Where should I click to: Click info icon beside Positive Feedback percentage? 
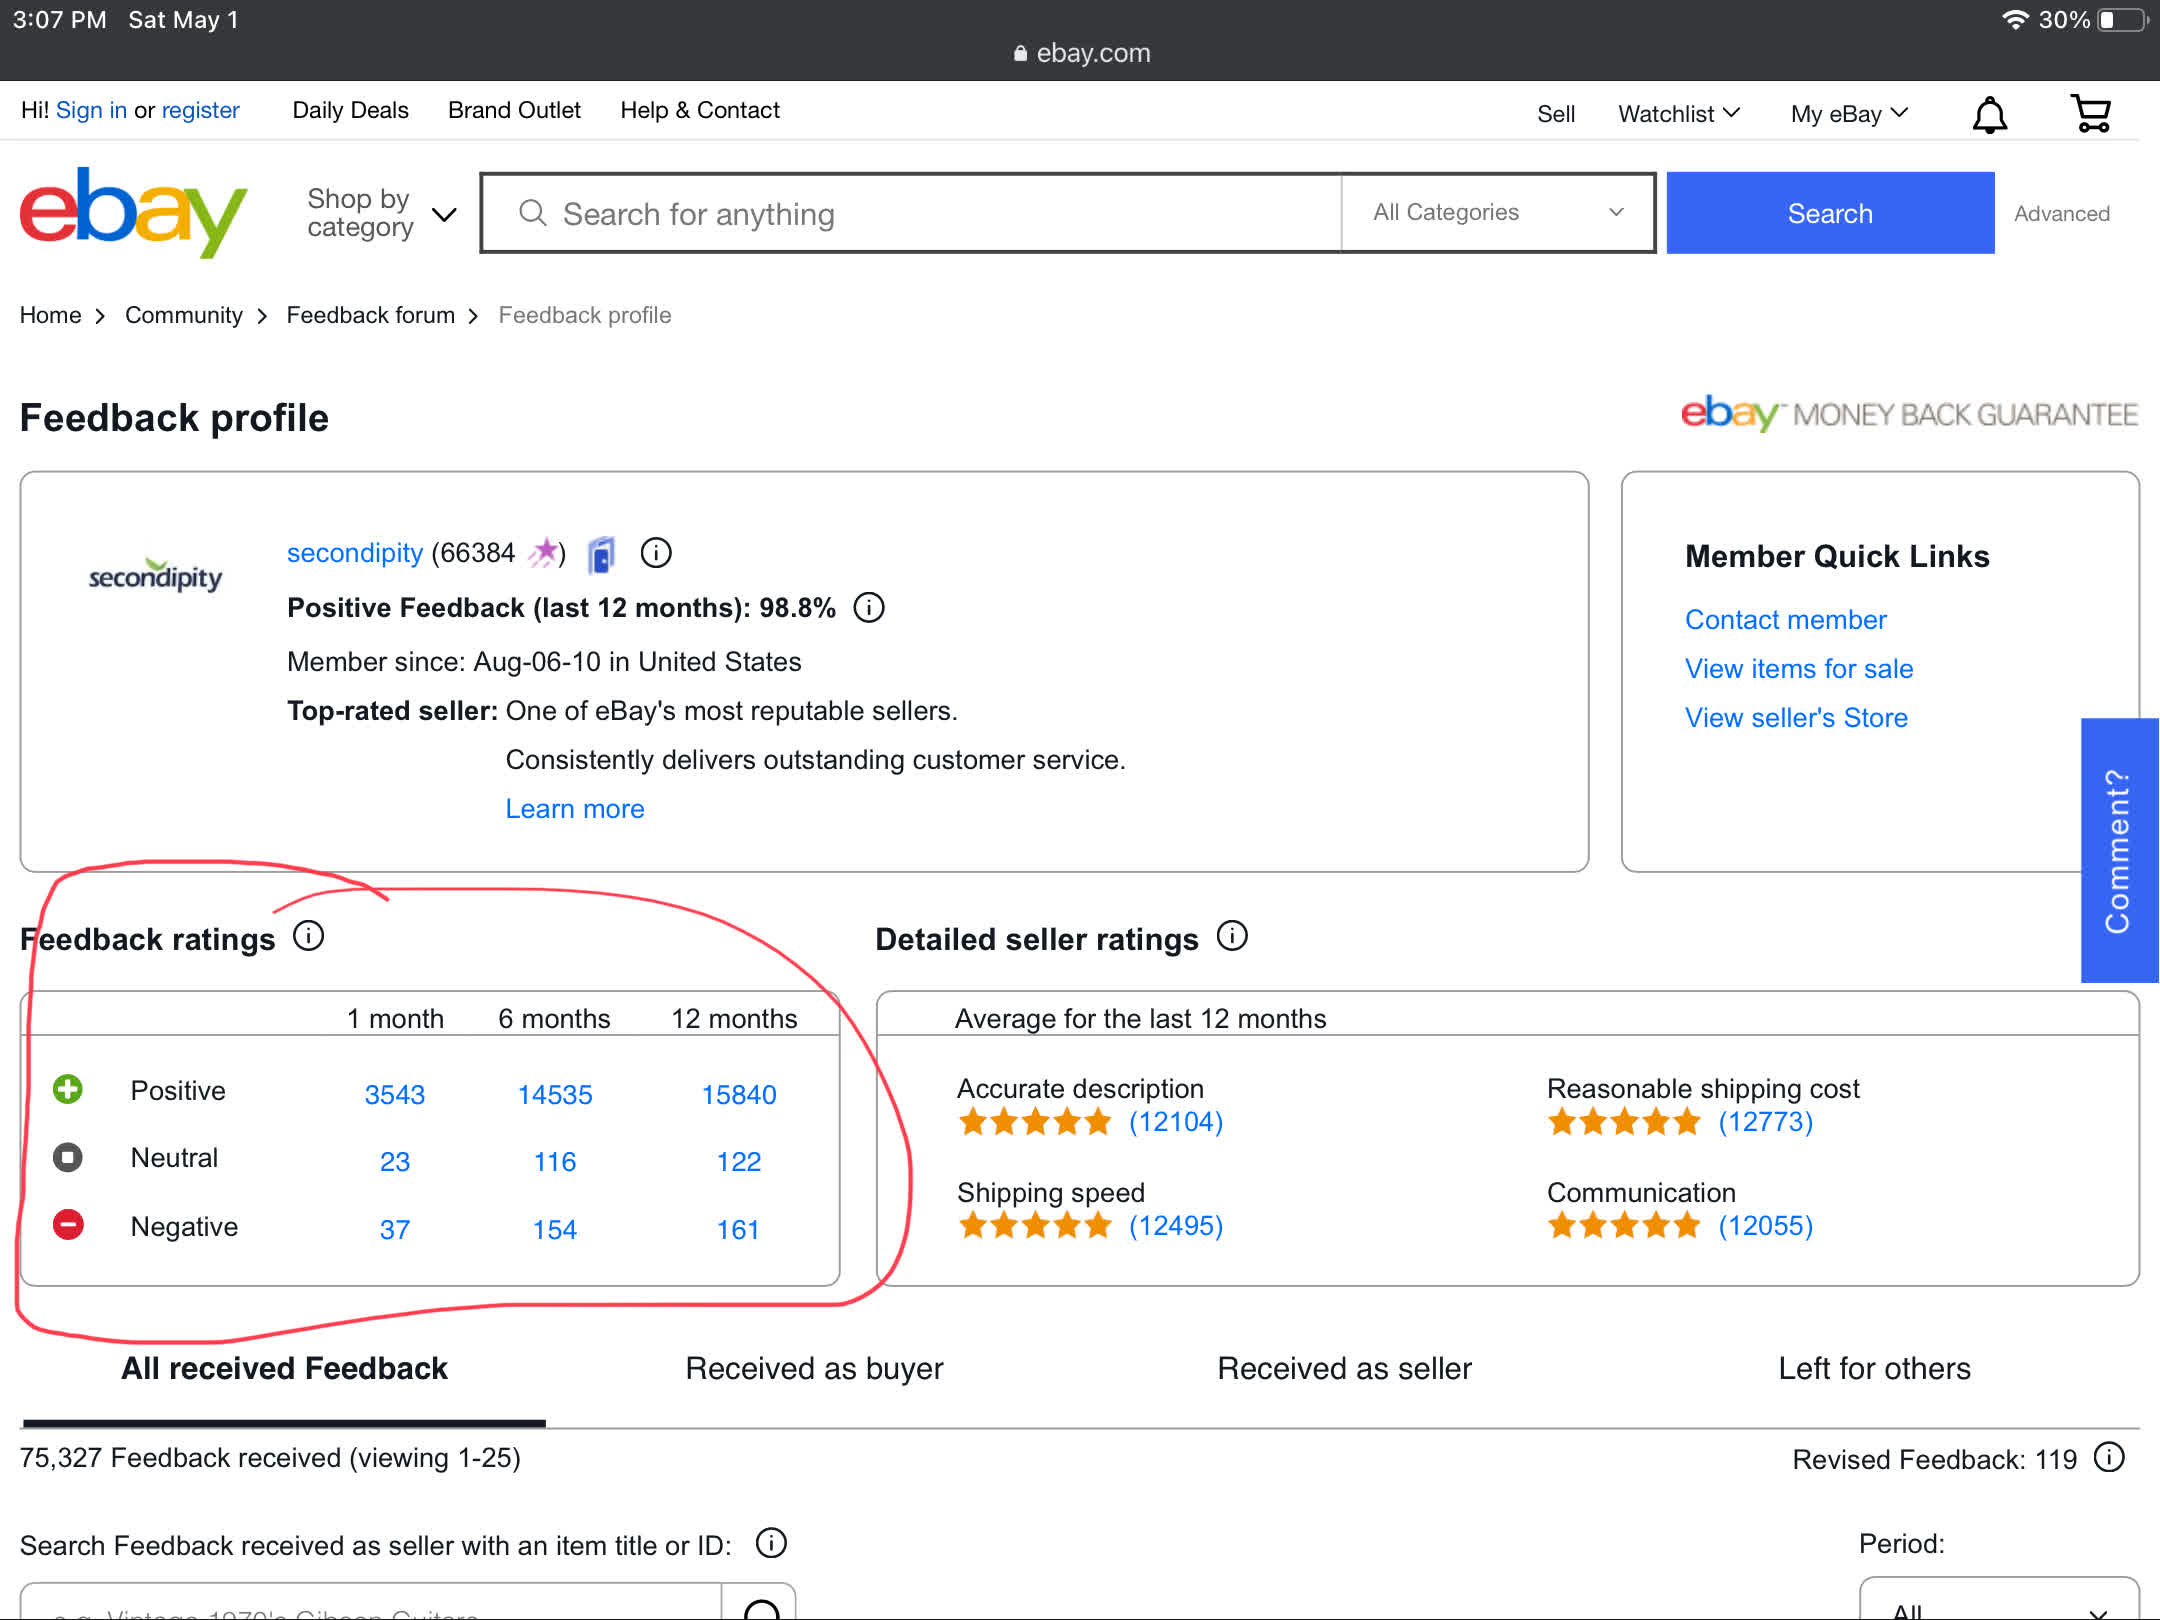point(869,607)
